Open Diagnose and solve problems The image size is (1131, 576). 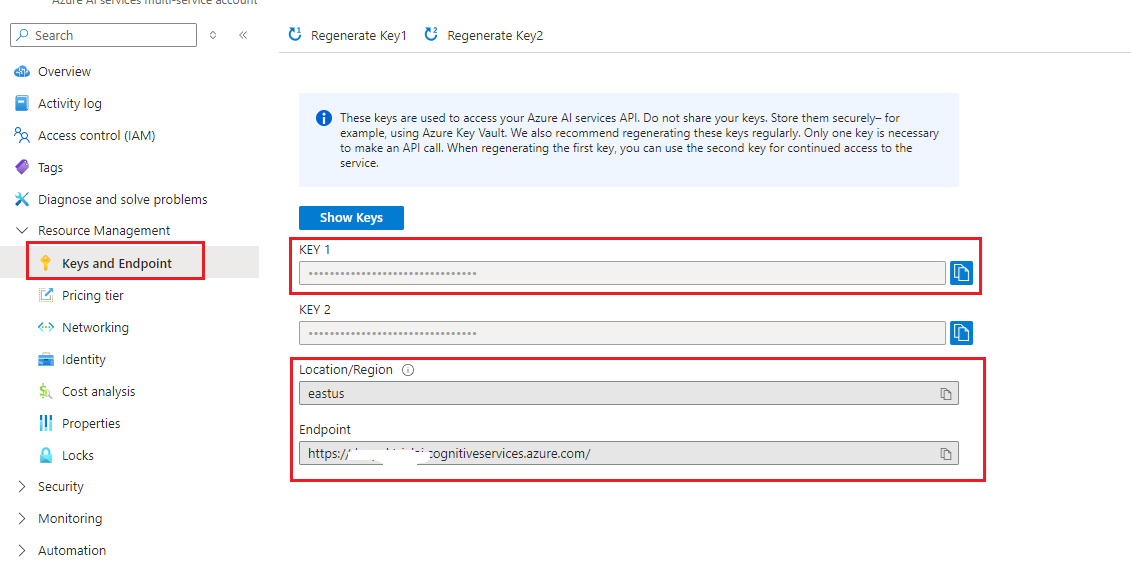[123, 199]
